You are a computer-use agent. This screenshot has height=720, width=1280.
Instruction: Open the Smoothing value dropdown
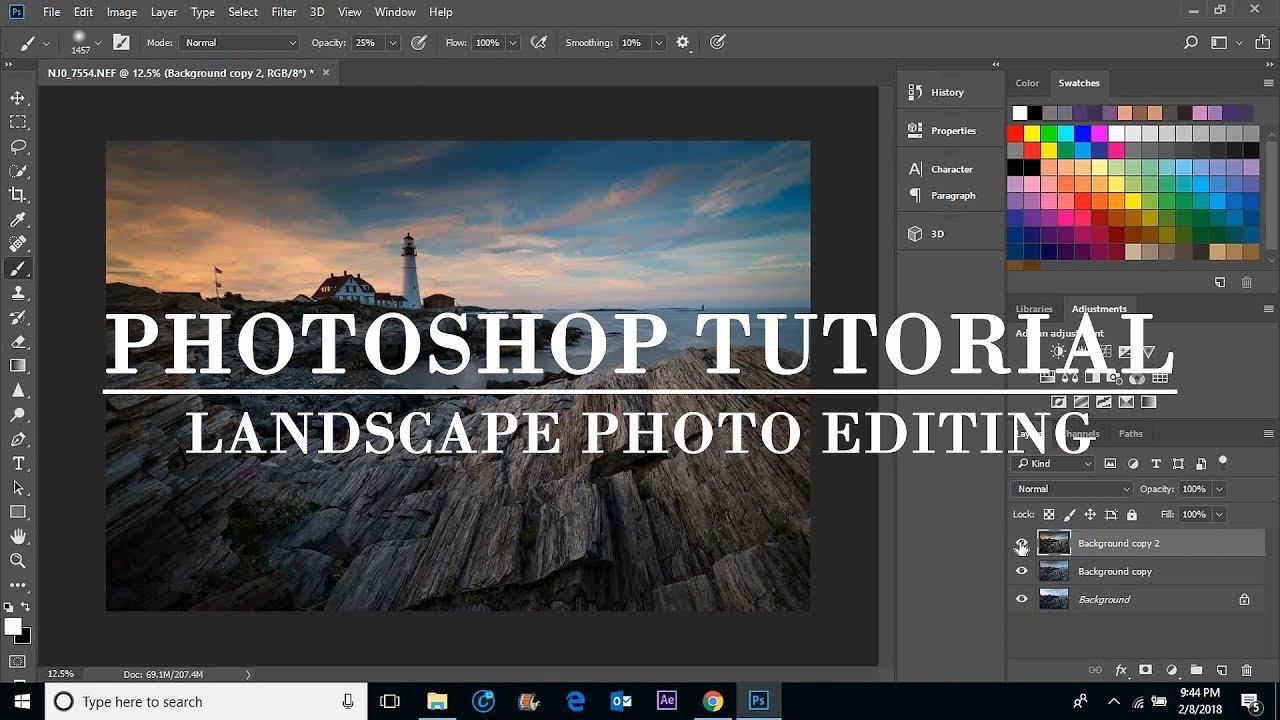coord(658,43)
